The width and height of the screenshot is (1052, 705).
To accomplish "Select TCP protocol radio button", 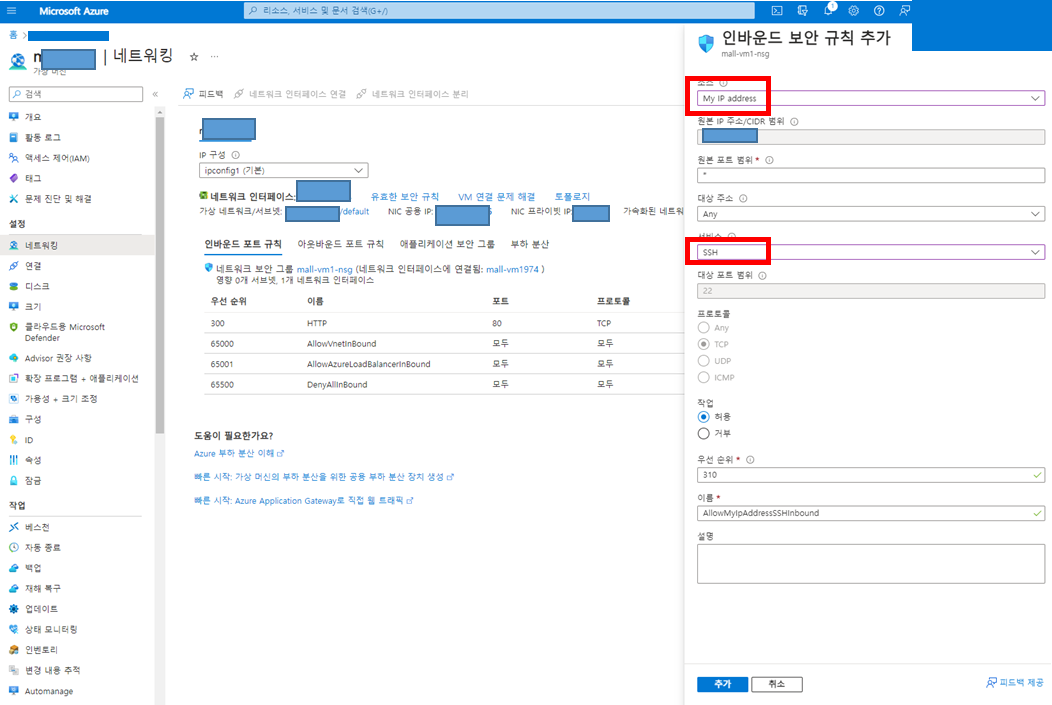I will click(703, 344).
